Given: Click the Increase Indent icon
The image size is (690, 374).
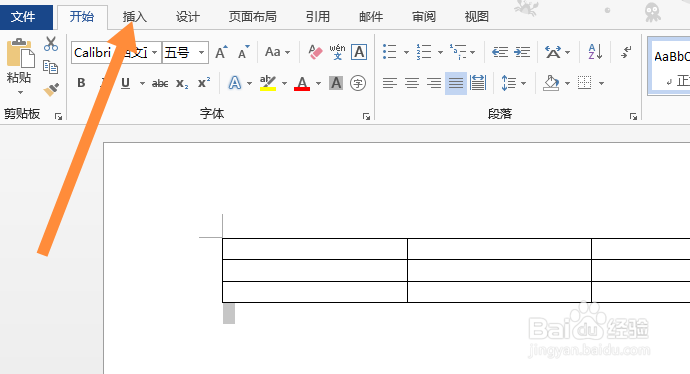Looking at the screenshot, I should pos(522,52).
